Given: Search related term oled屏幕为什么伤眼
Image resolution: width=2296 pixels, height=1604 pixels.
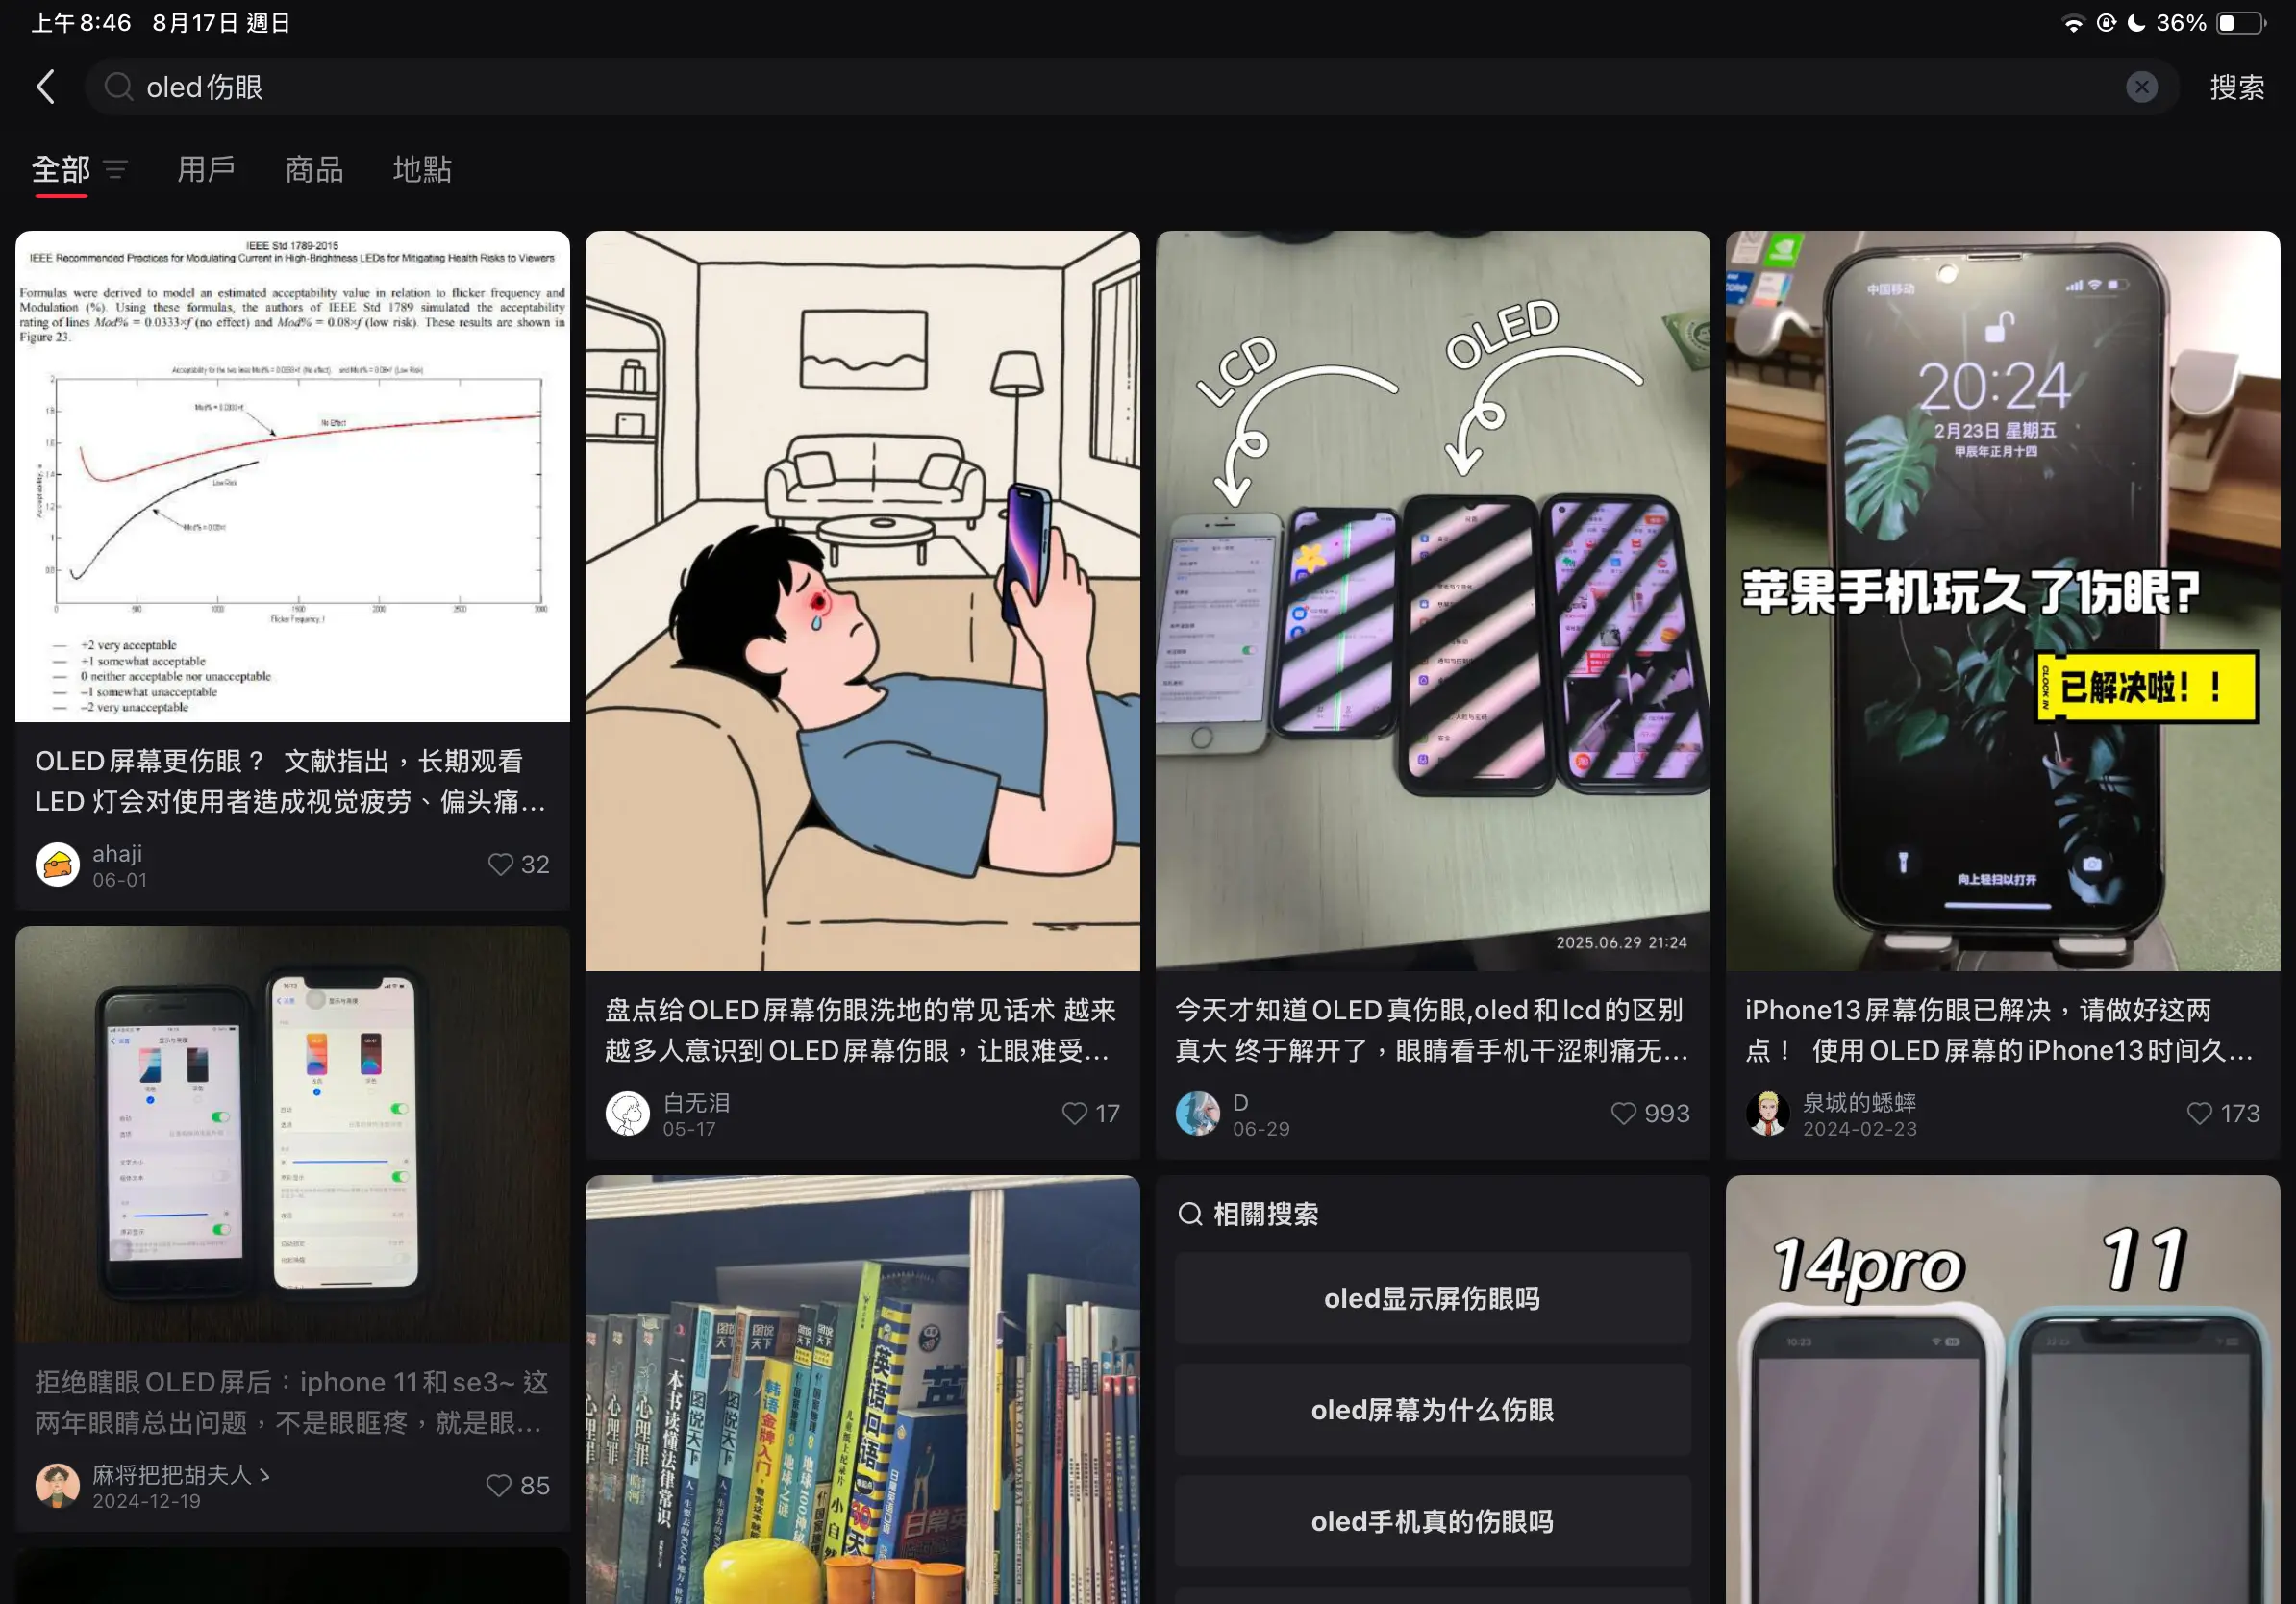Looking at the screenshot, I should point(1432,1410).
